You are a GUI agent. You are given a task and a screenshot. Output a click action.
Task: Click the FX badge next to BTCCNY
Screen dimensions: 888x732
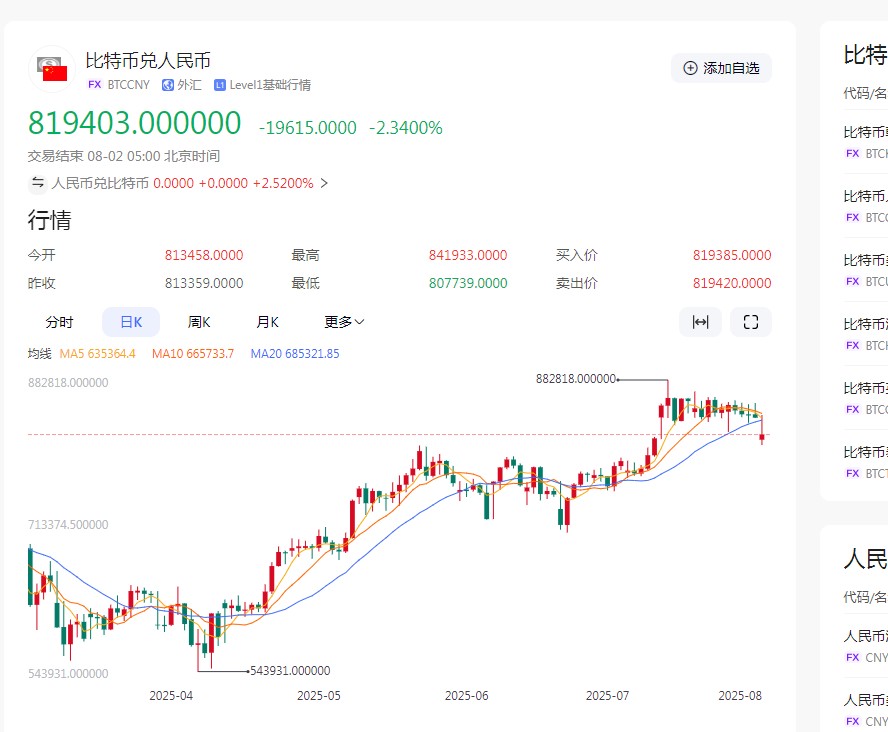[x=95, y=84]
